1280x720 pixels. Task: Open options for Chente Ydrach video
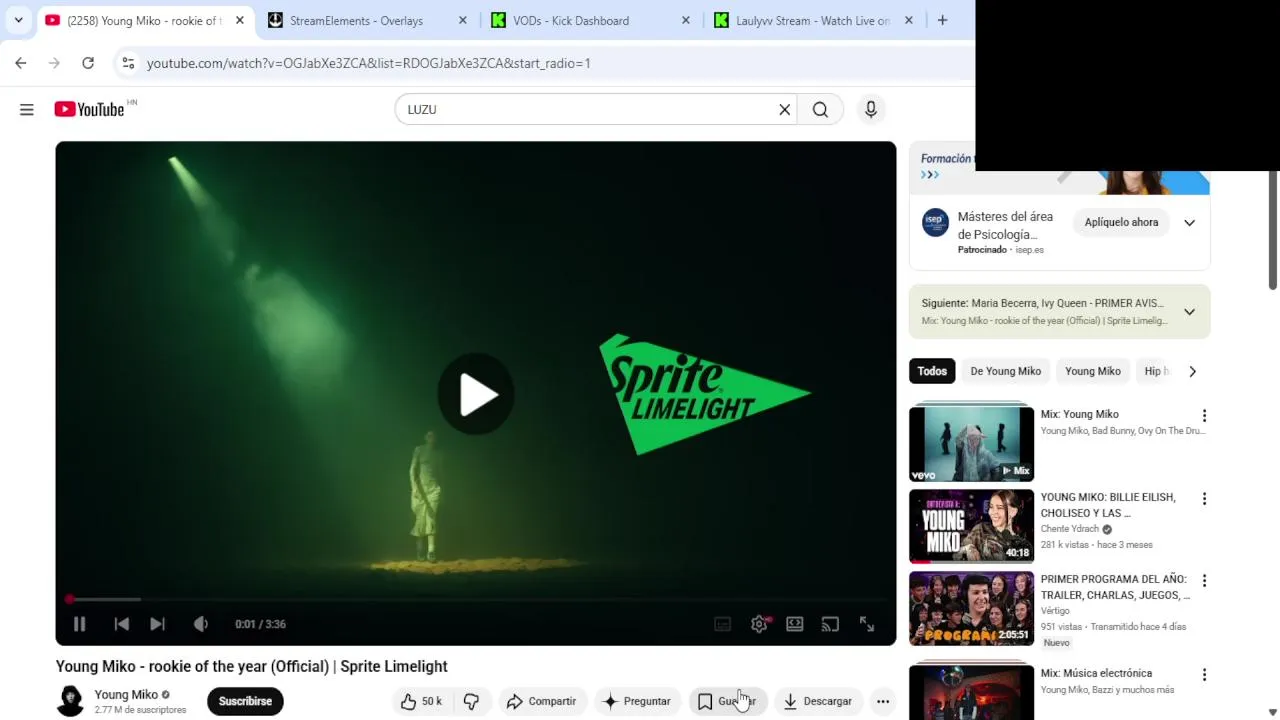(x=1204, y=499)
